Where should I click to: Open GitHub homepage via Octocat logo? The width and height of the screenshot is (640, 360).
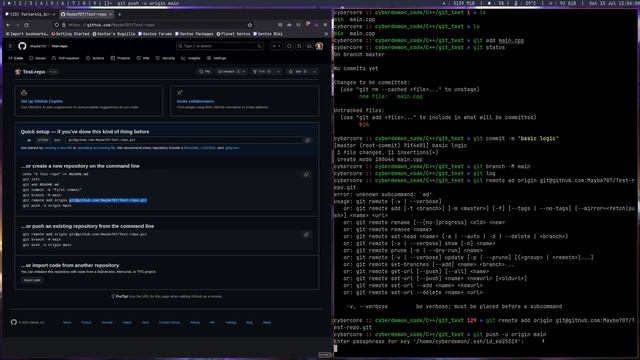[x=22, y=46]
